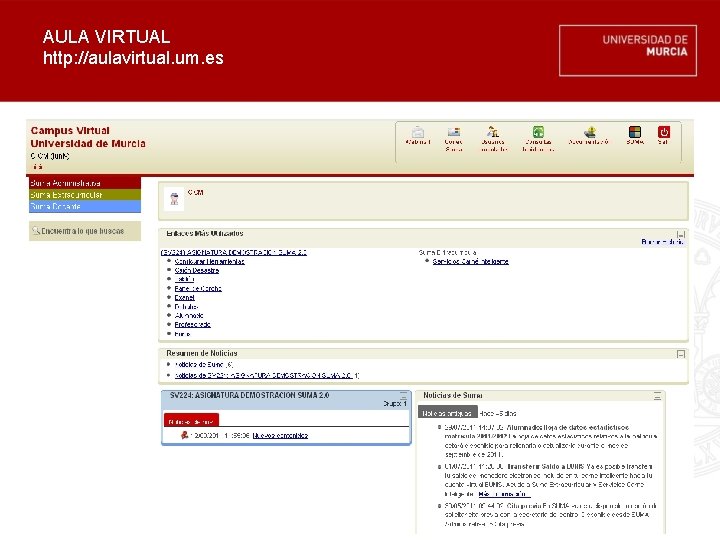Open the Configurar Herramientas link
The width and height of the screenshot is (720, 540).
209,261
